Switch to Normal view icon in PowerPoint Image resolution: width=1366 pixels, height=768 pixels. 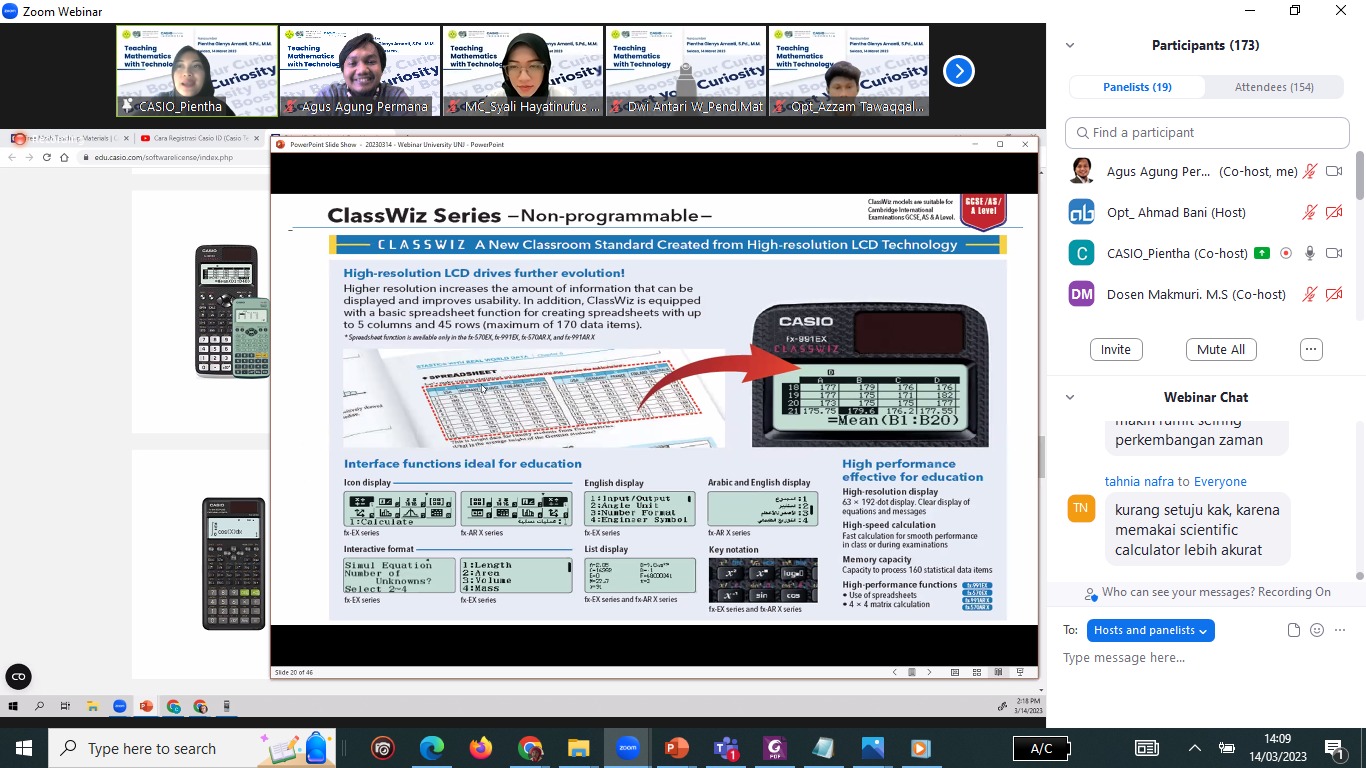click(955, 672)
